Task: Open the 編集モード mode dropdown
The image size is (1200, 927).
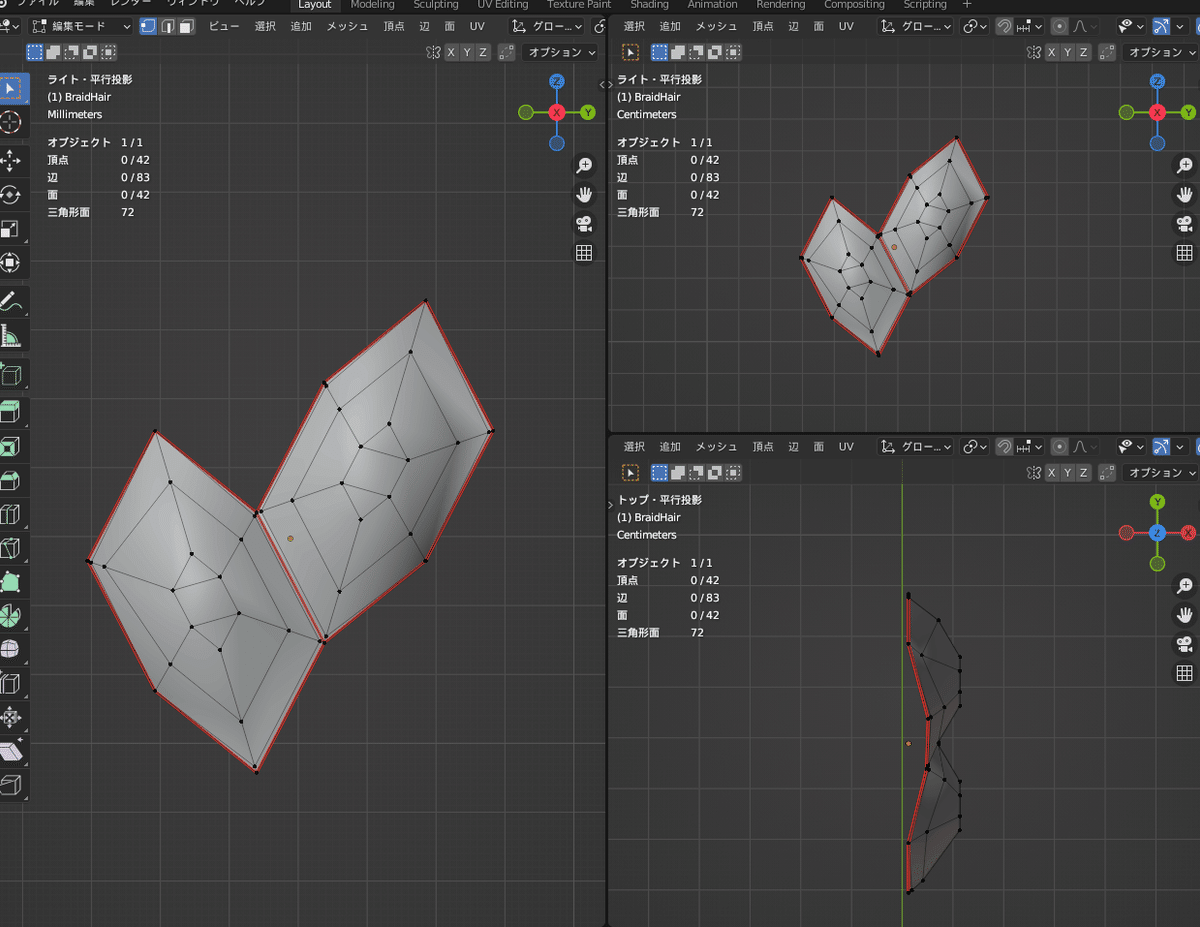Action: pos(80,26)
